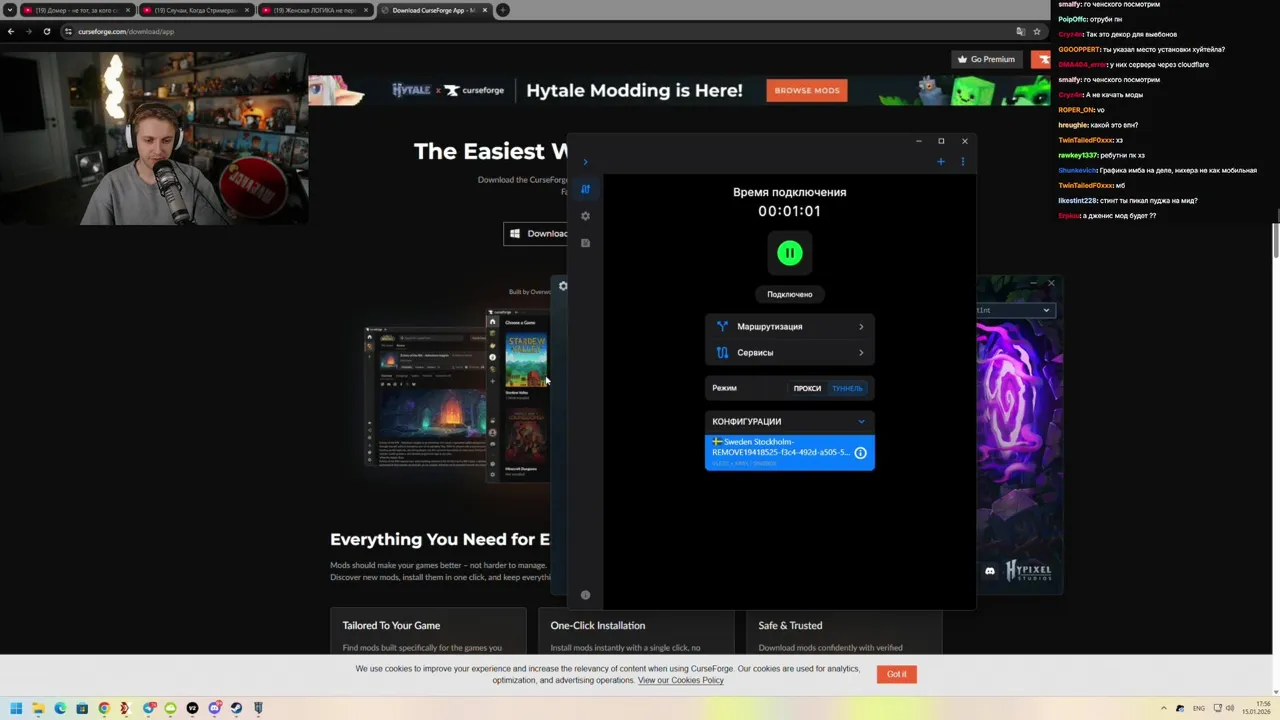Click BROWSE MODS on Hytale banner

coord(807,90)
